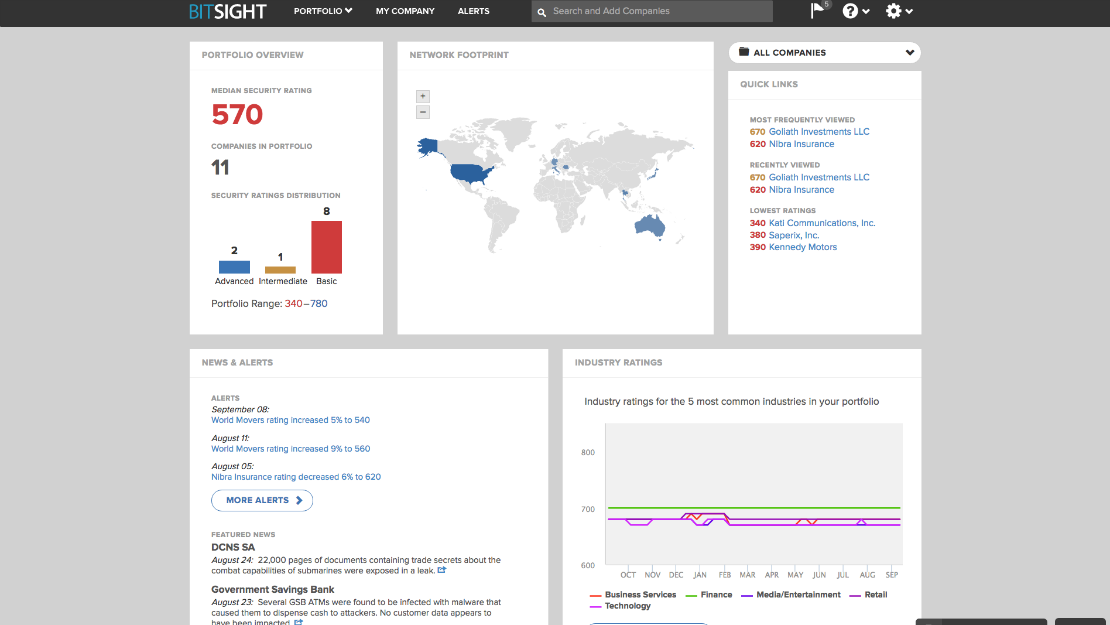Click the Industry Ratings panel heading
Screen dimensions: 1110x625
(x=618, y=362)
